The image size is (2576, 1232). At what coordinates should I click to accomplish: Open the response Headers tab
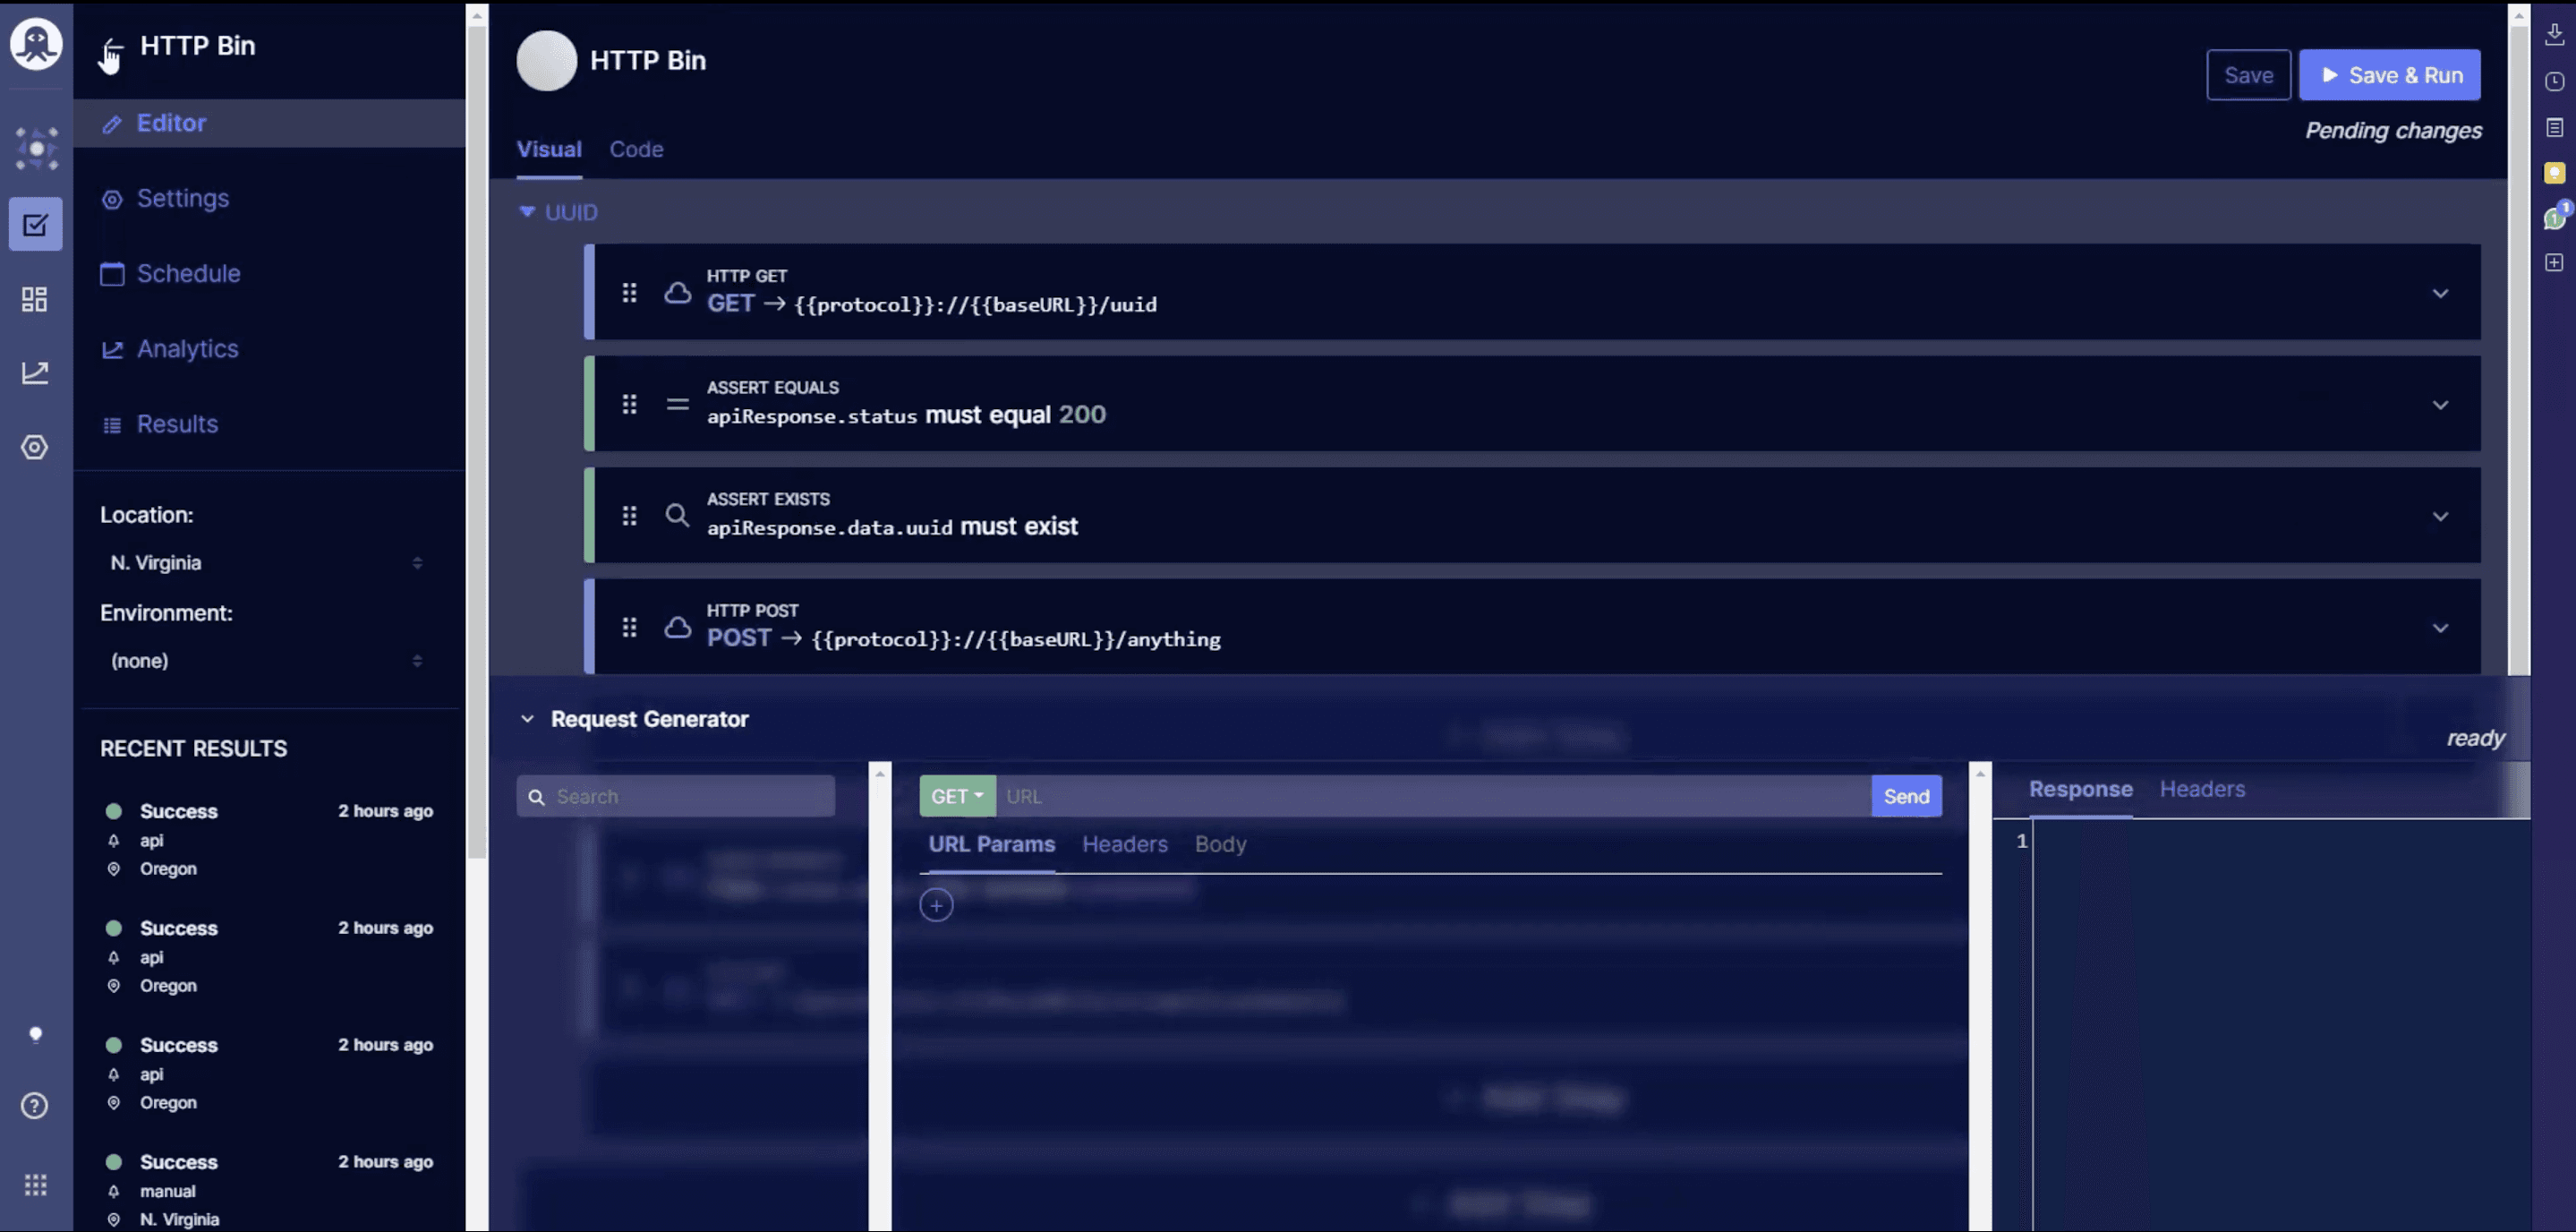(x=2202, y=789)
